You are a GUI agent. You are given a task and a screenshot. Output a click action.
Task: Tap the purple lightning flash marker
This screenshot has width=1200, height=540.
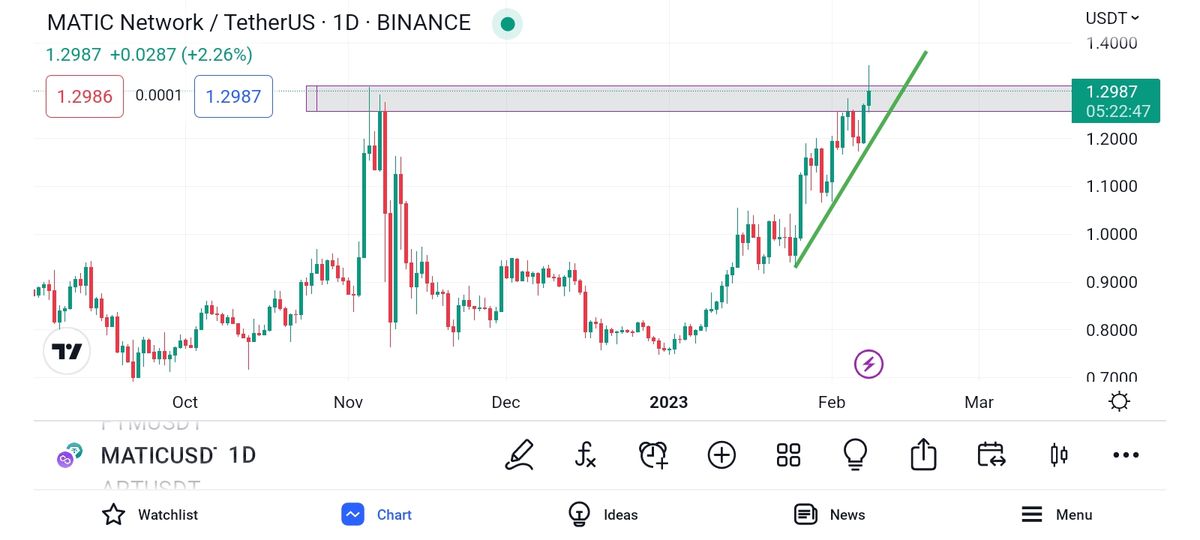[868, 364]
